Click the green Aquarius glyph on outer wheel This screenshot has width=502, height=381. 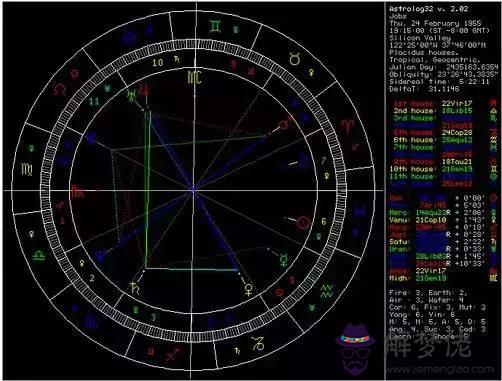click(326, 291)
